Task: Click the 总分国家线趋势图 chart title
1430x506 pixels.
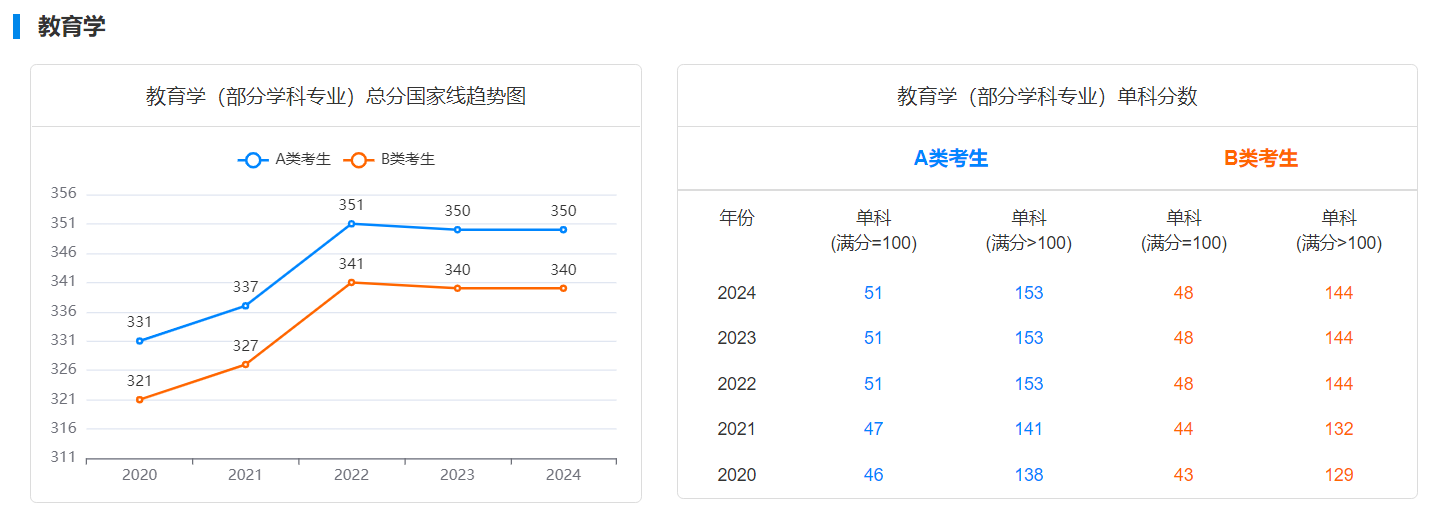Action: 336,96
